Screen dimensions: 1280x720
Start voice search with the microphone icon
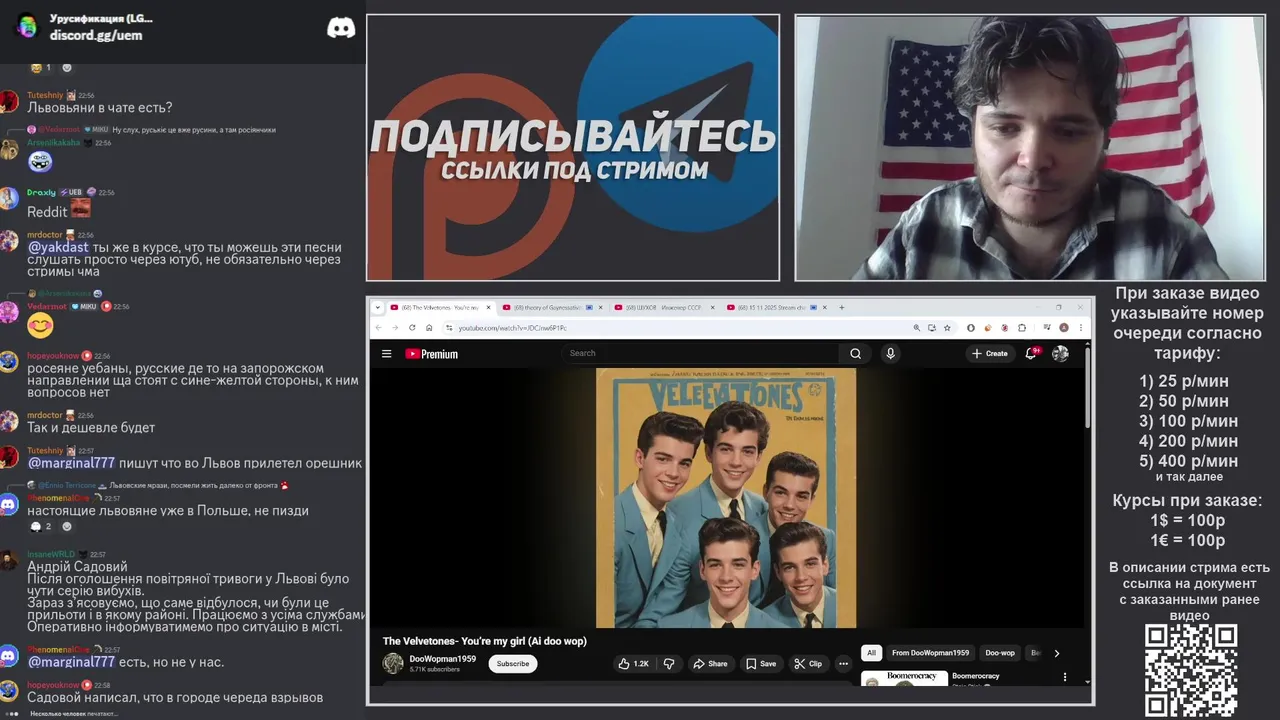890,353
